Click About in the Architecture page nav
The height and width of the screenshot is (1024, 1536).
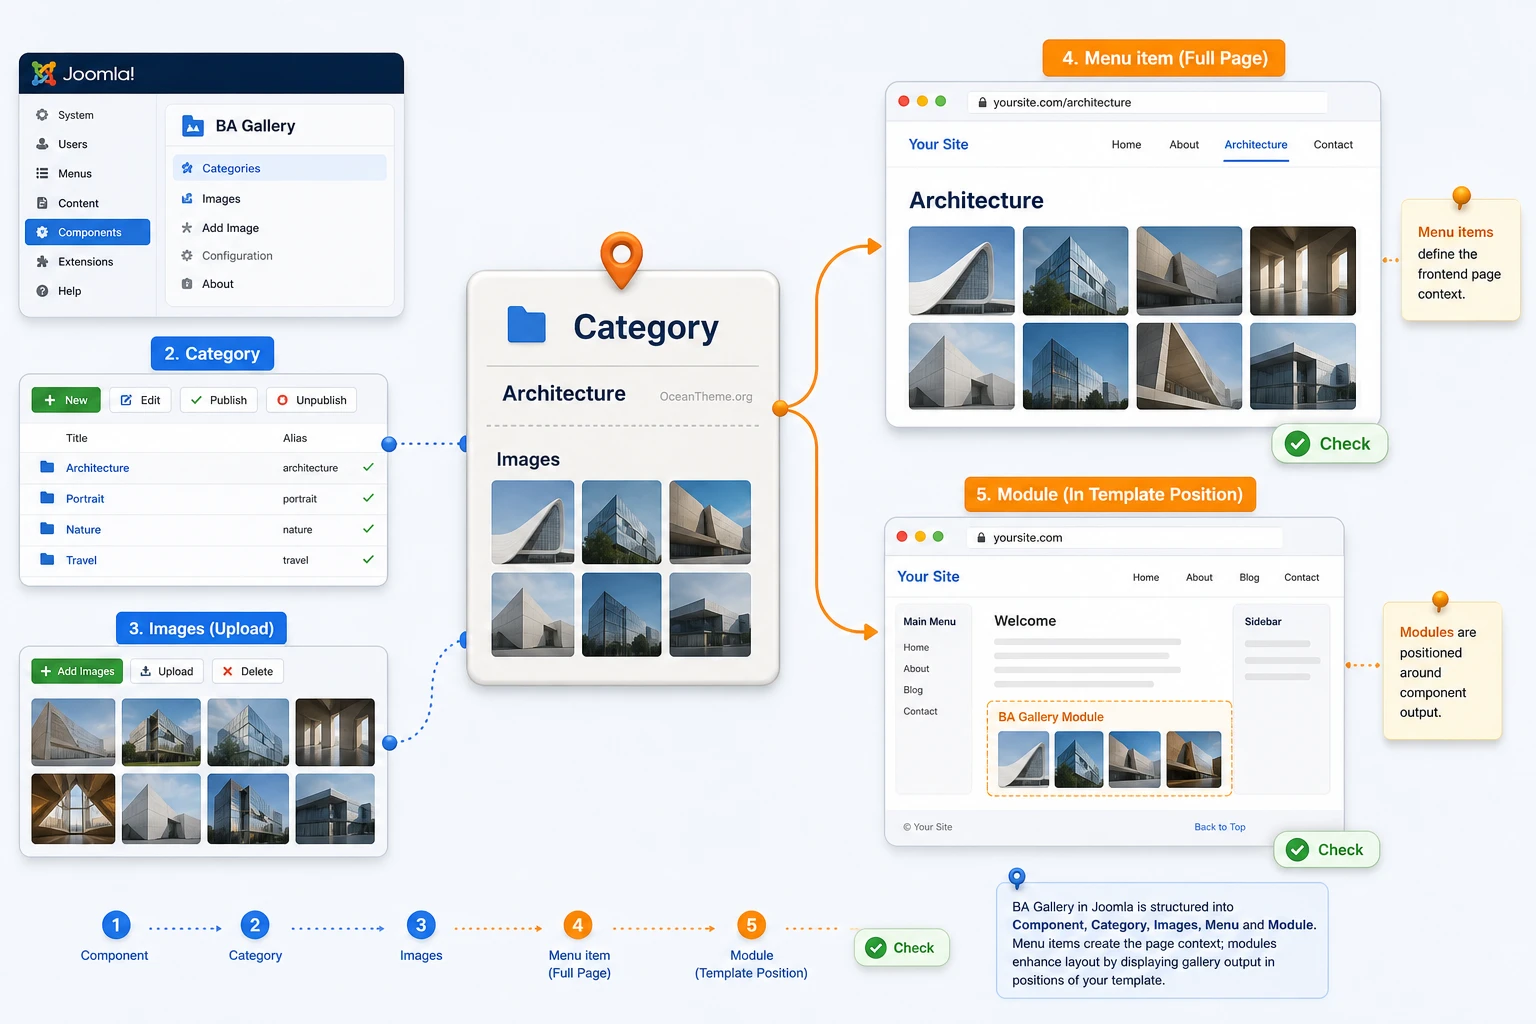click(x=1184, y=145)
